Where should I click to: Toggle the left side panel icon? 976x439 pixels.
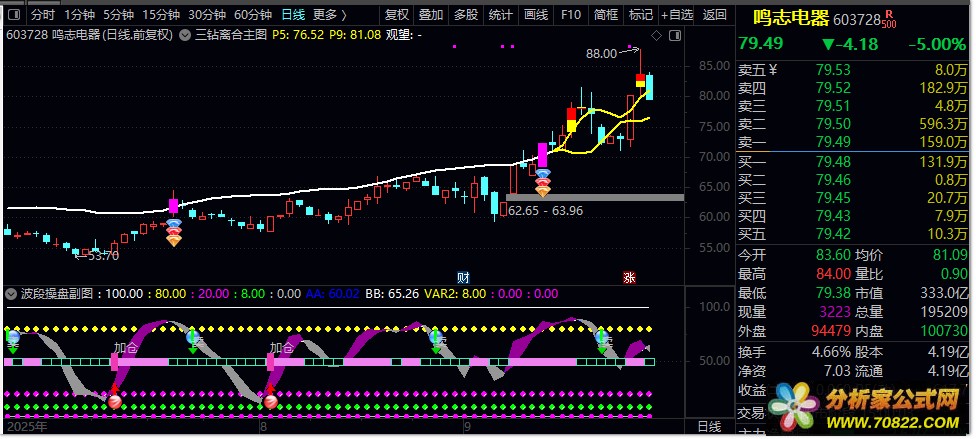click(14, 14)
